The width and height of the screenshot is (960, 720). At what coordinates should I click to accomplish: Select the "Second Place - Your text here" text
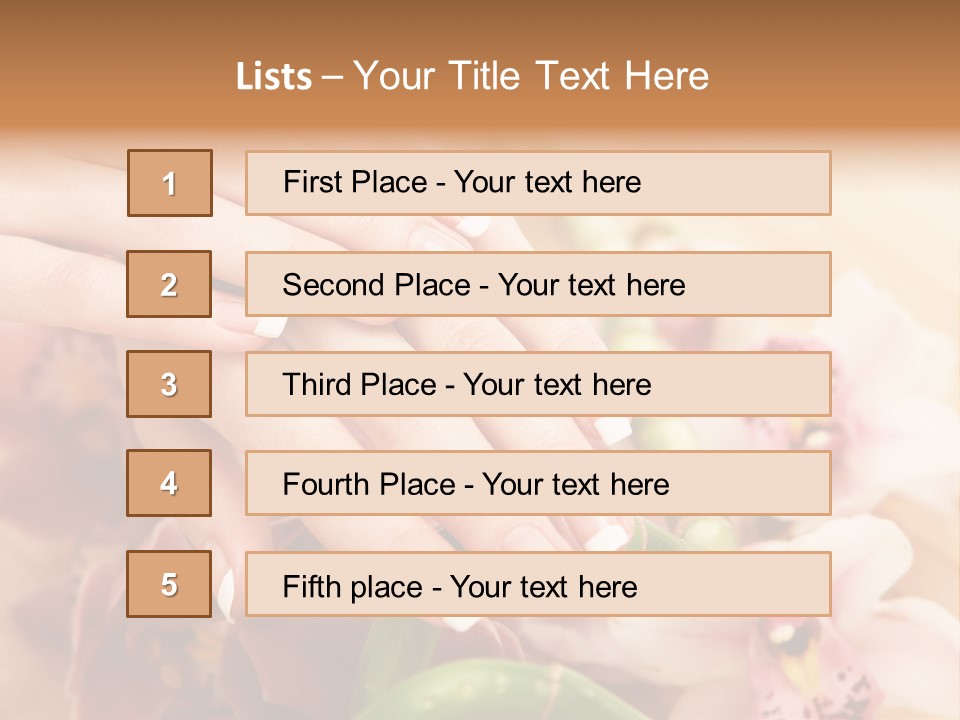point(484,285)
